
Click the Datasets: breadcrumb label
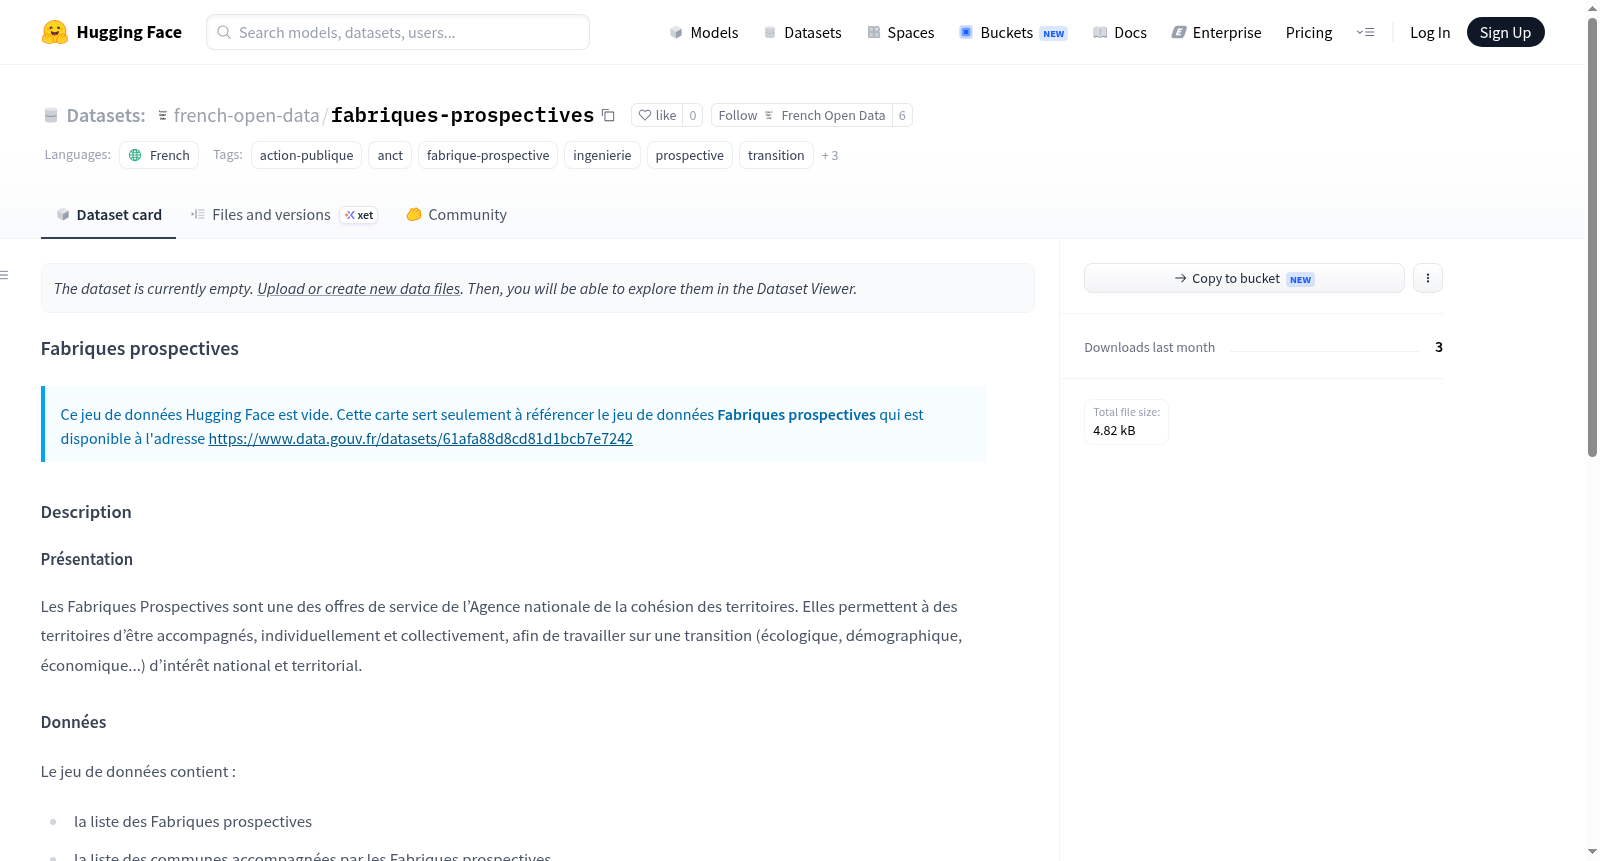[x=106, y=115]
